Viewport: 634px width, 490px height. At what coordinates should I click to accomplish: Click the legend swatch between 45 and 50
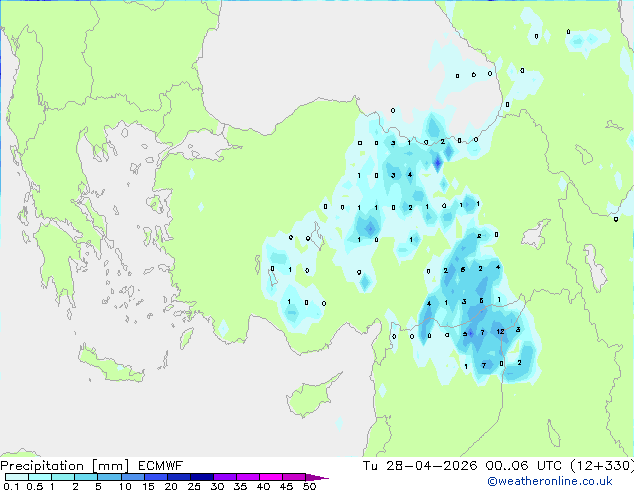[294, 477]
